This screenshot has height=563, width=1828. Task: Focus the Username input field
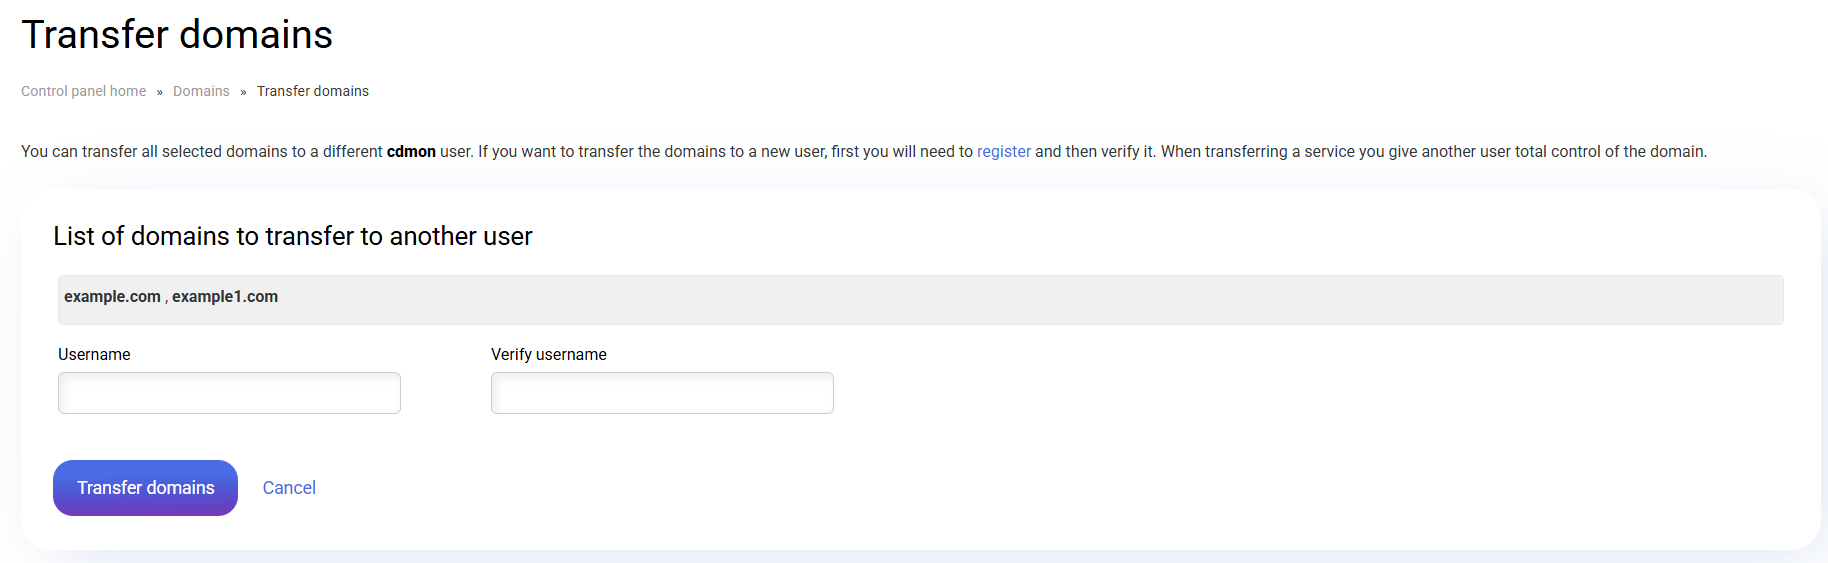point(229,393)
